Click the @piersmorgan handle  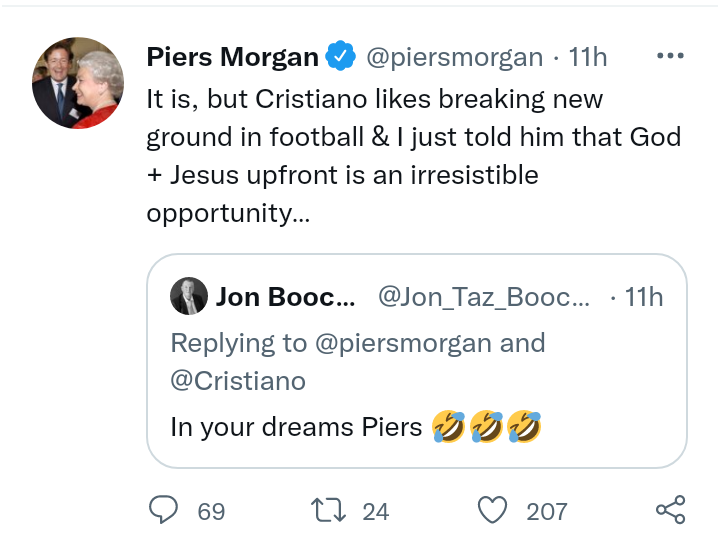(x=455, y=57)
